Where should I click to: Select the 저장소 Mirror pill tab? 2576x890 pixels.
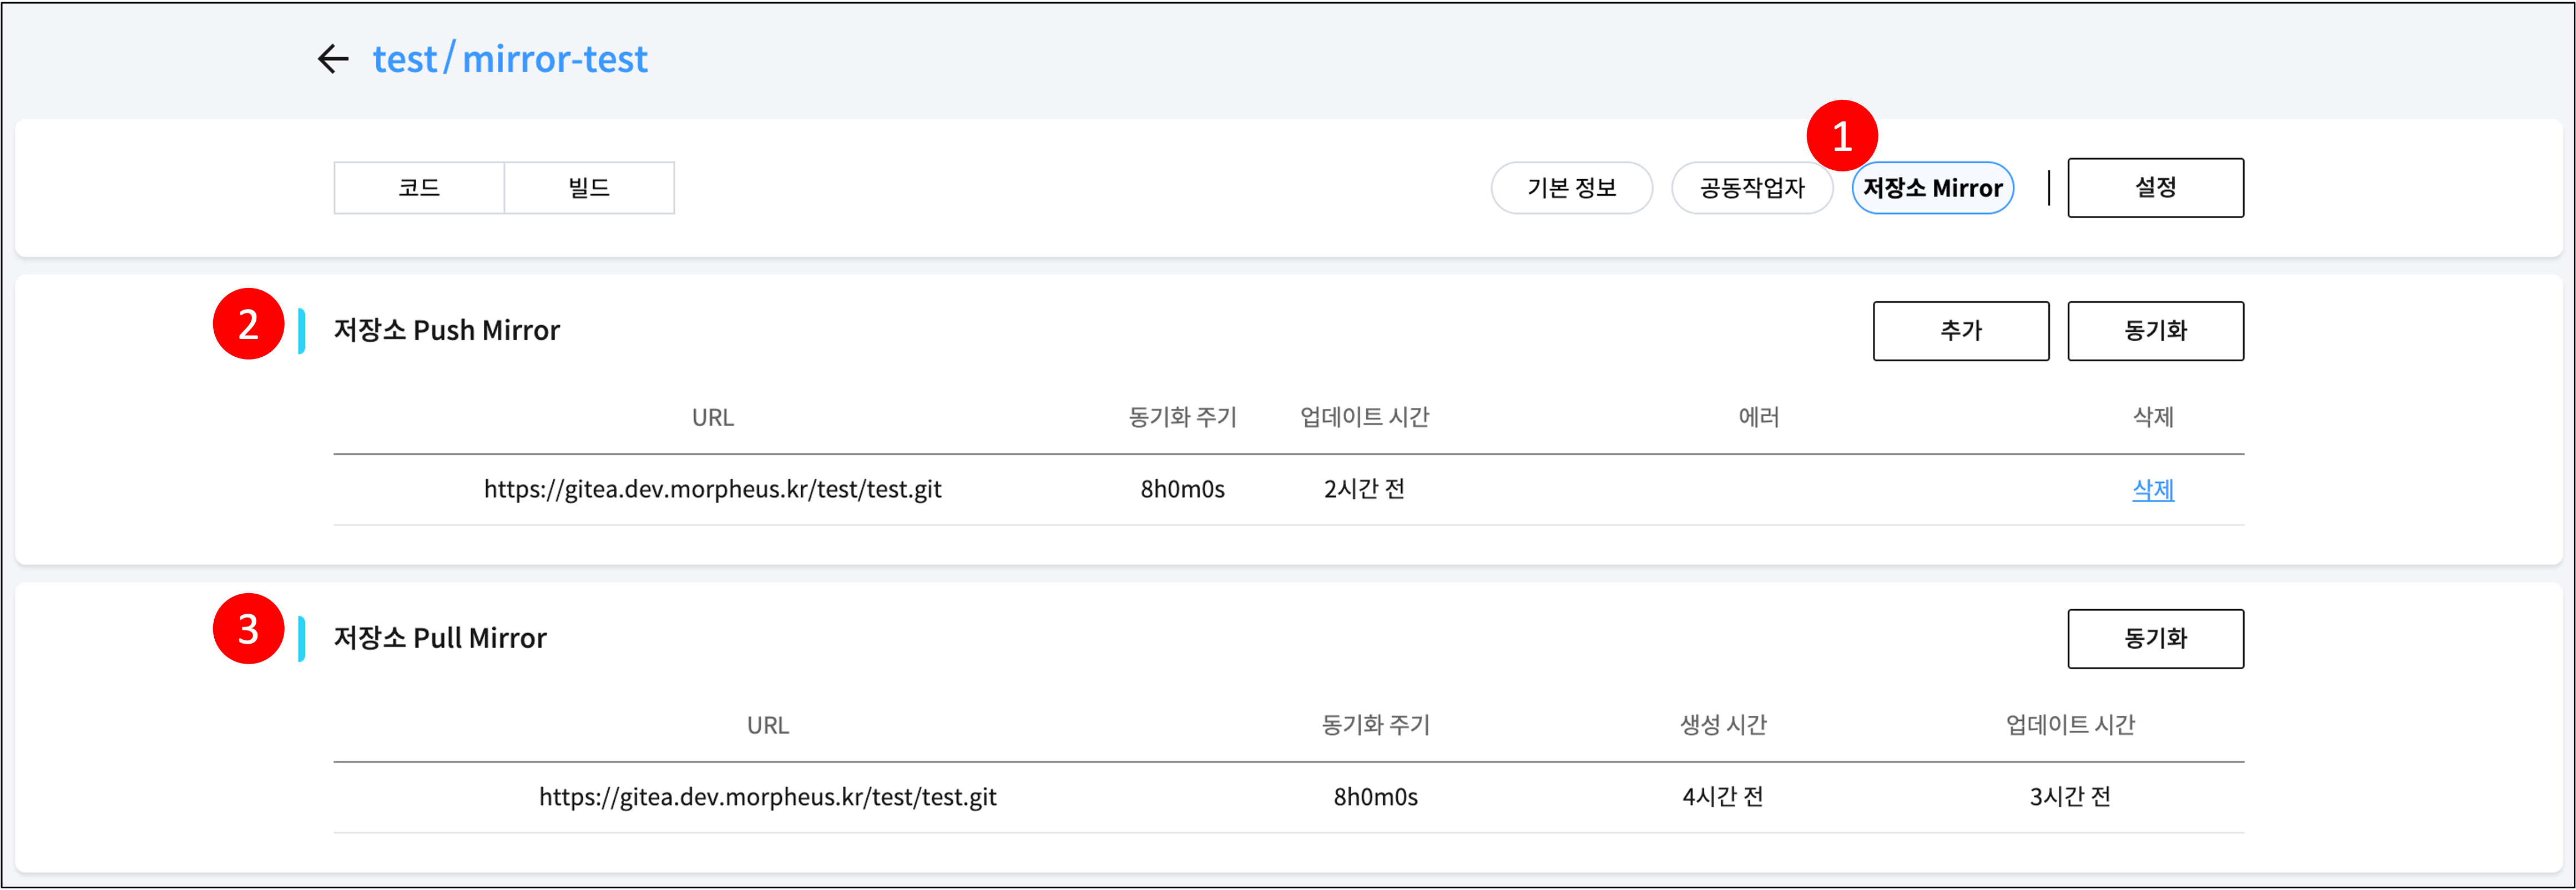(x=1932, y=188)
